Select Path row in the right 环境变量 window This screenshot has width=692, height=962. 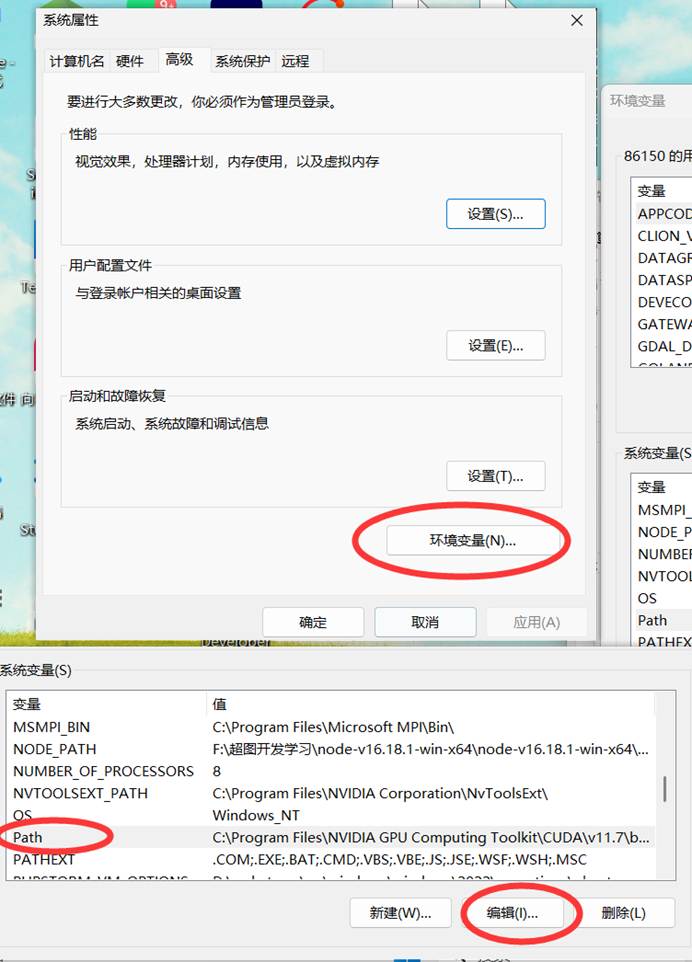[664, 620]
